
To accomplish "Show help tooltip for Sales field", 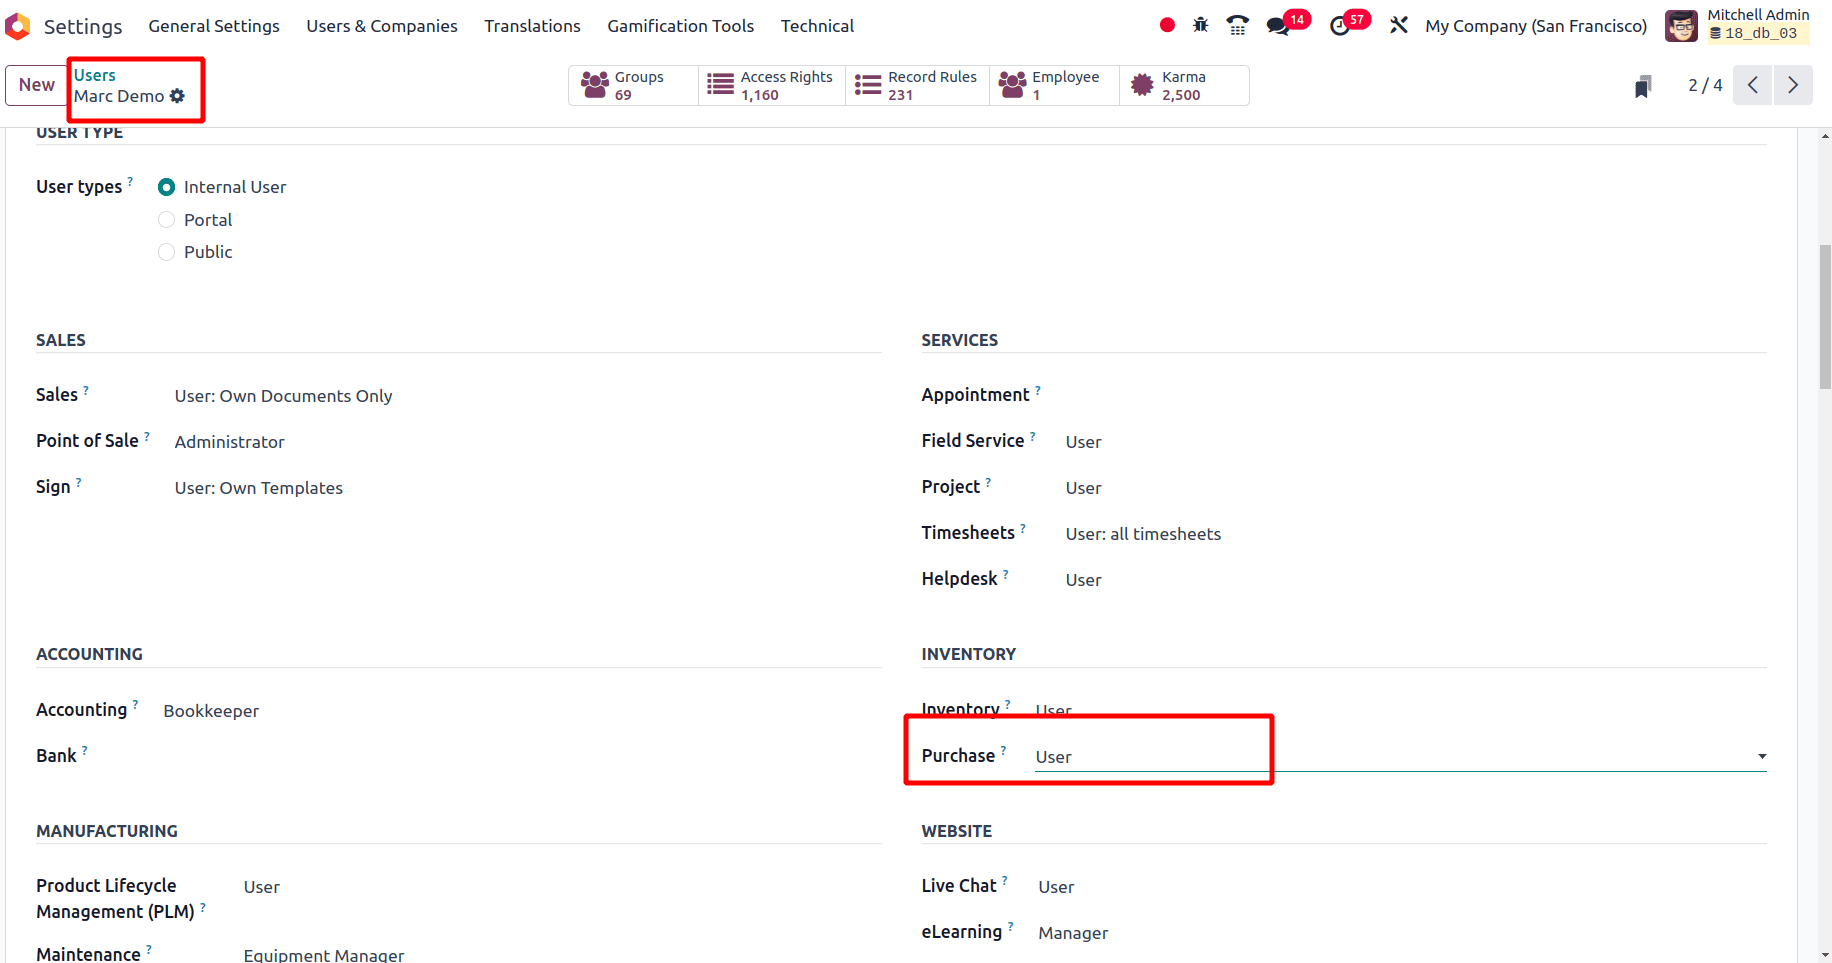I will click(x=86, y=390).
